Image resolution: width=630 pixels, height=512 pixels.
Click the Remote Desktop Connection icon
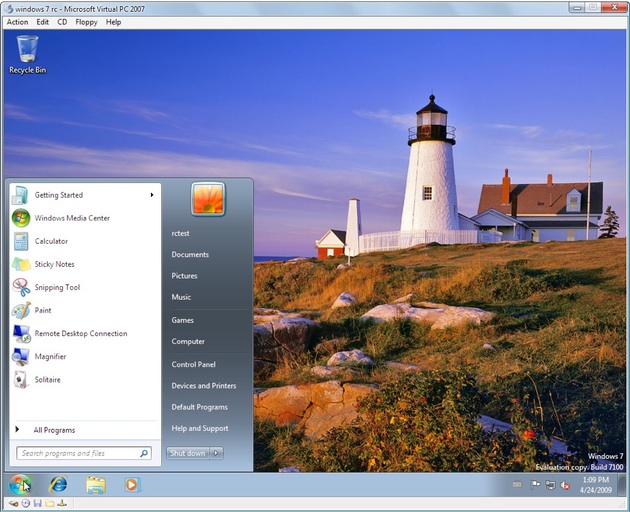(x=21, y=334)
